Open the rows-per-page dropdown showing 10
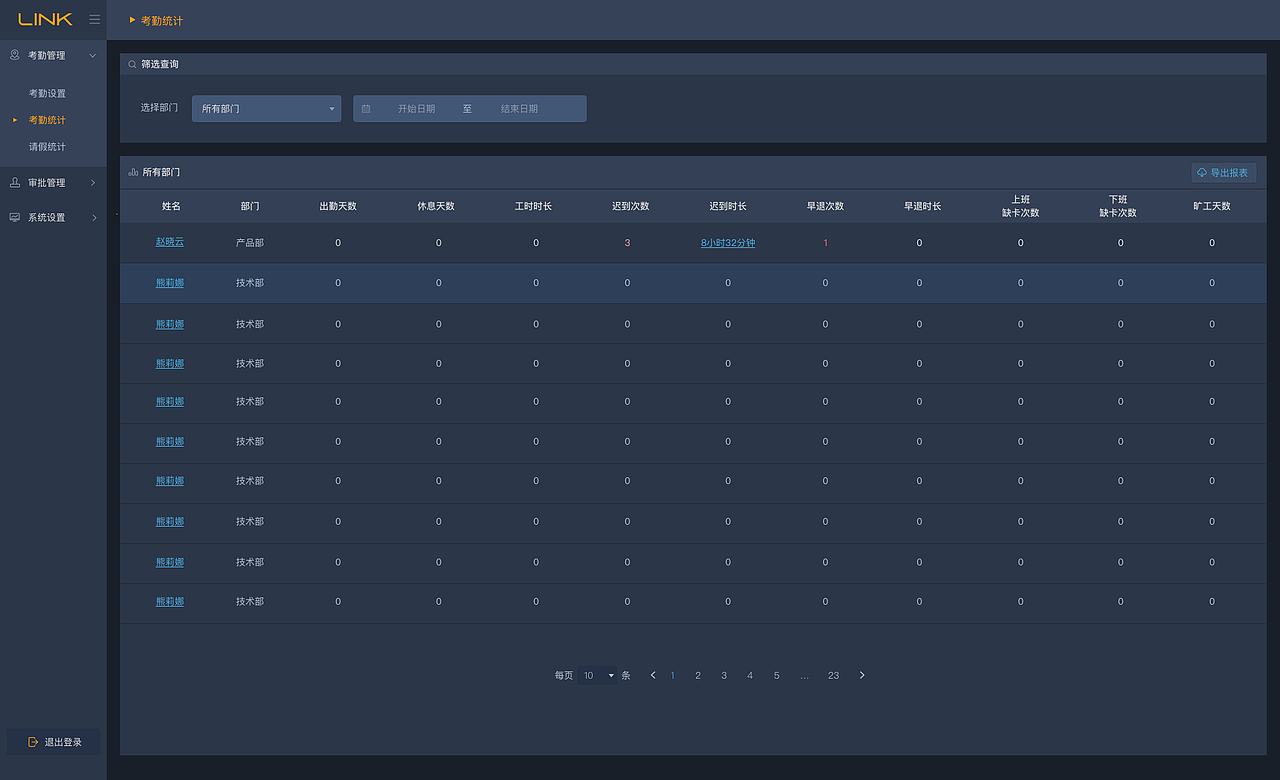This screenshot has height=780, width=1280. [598, 676]
